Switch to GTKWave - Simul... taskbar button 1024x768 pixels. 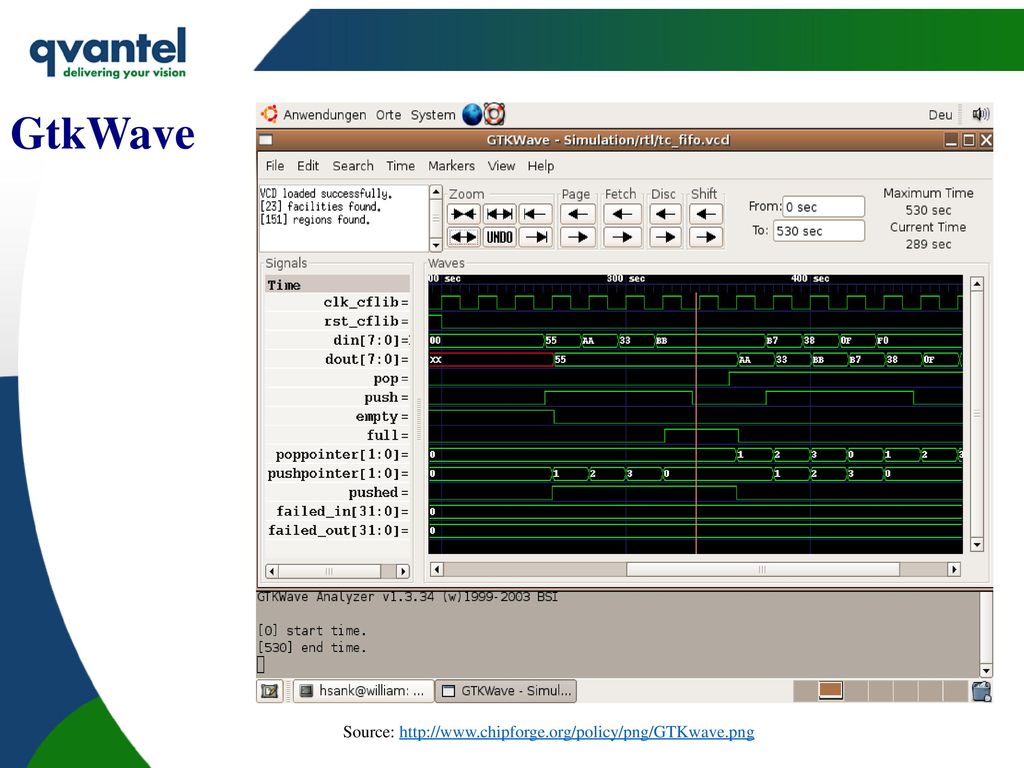point(506,691)
